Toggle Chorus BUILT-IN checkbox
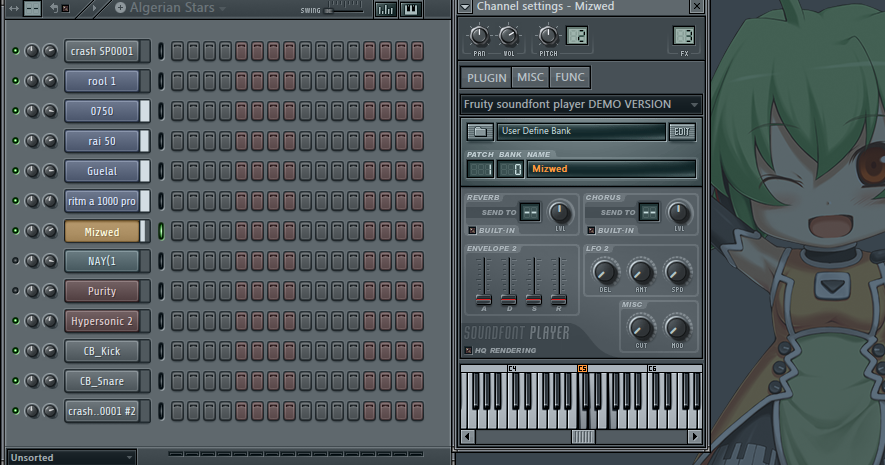 click(591, 230)
